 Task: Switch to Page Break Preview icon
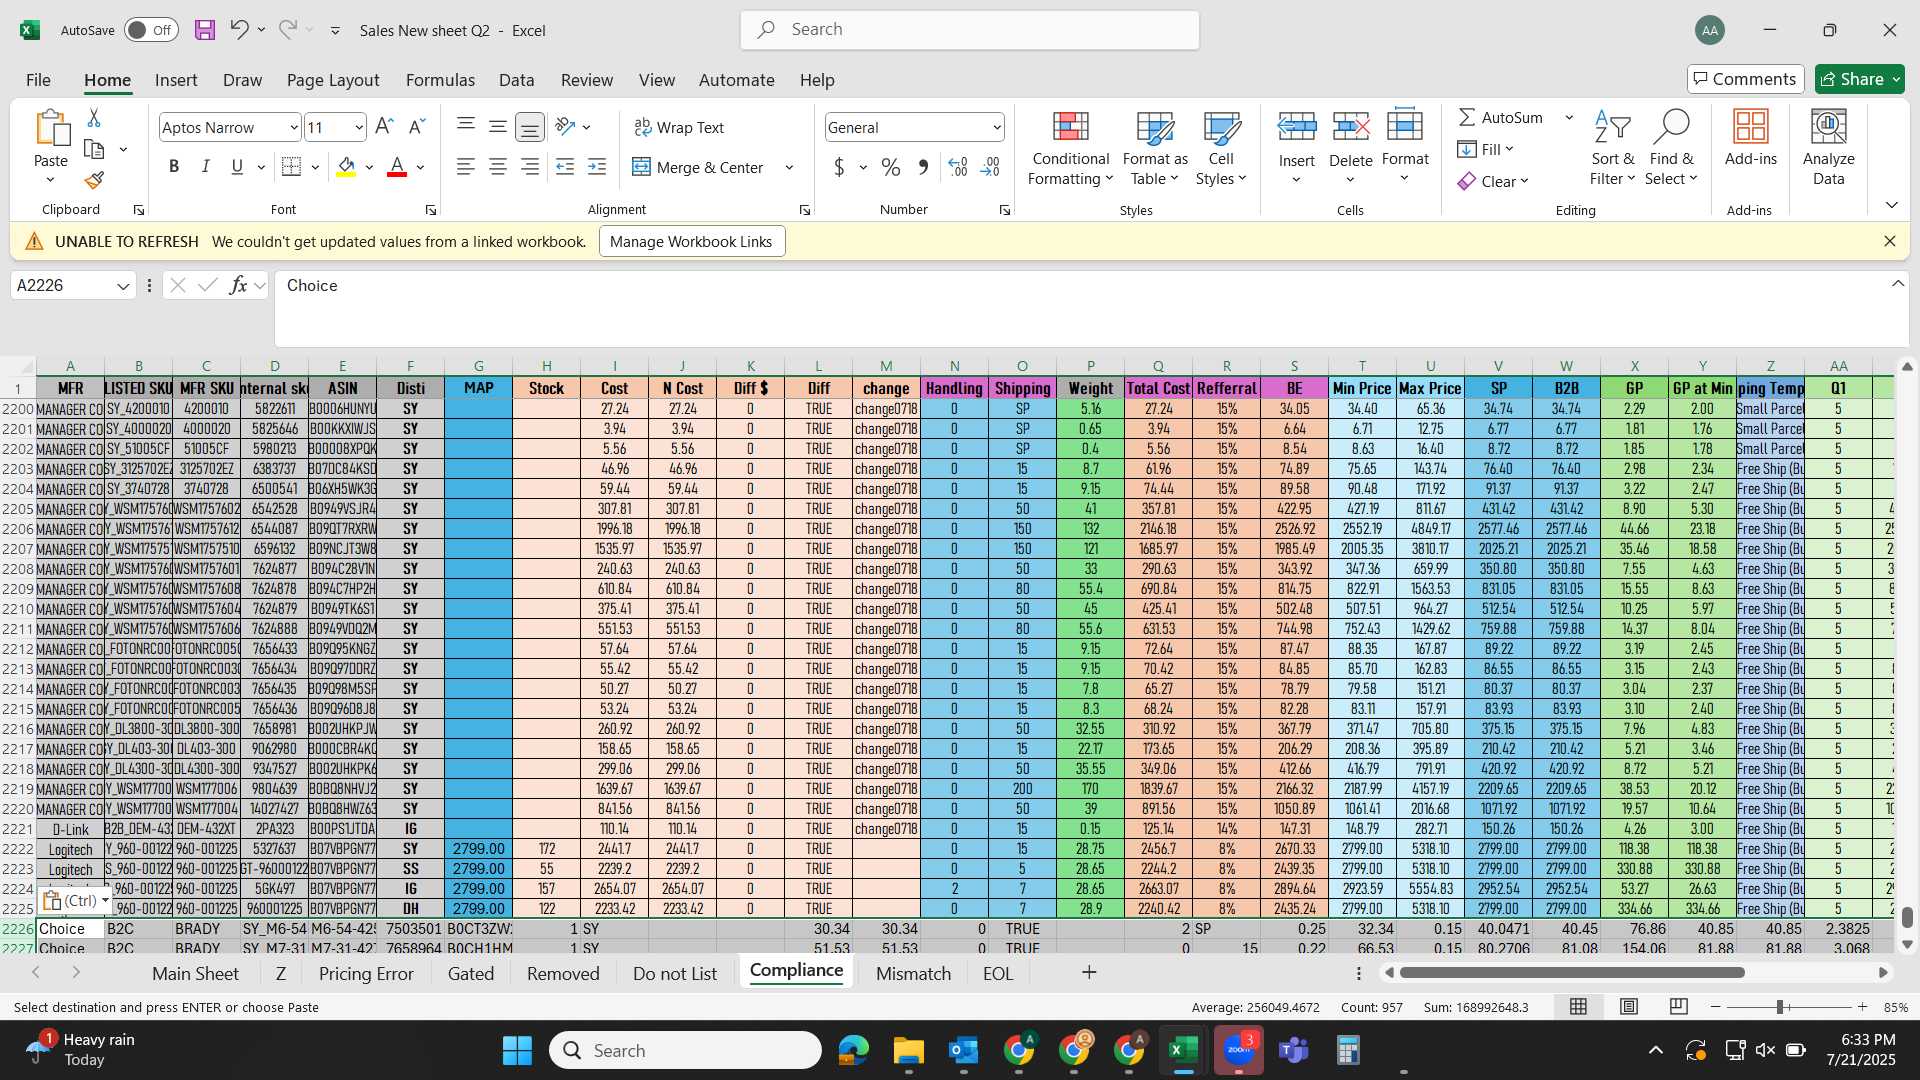(x=1679, y=1007)
